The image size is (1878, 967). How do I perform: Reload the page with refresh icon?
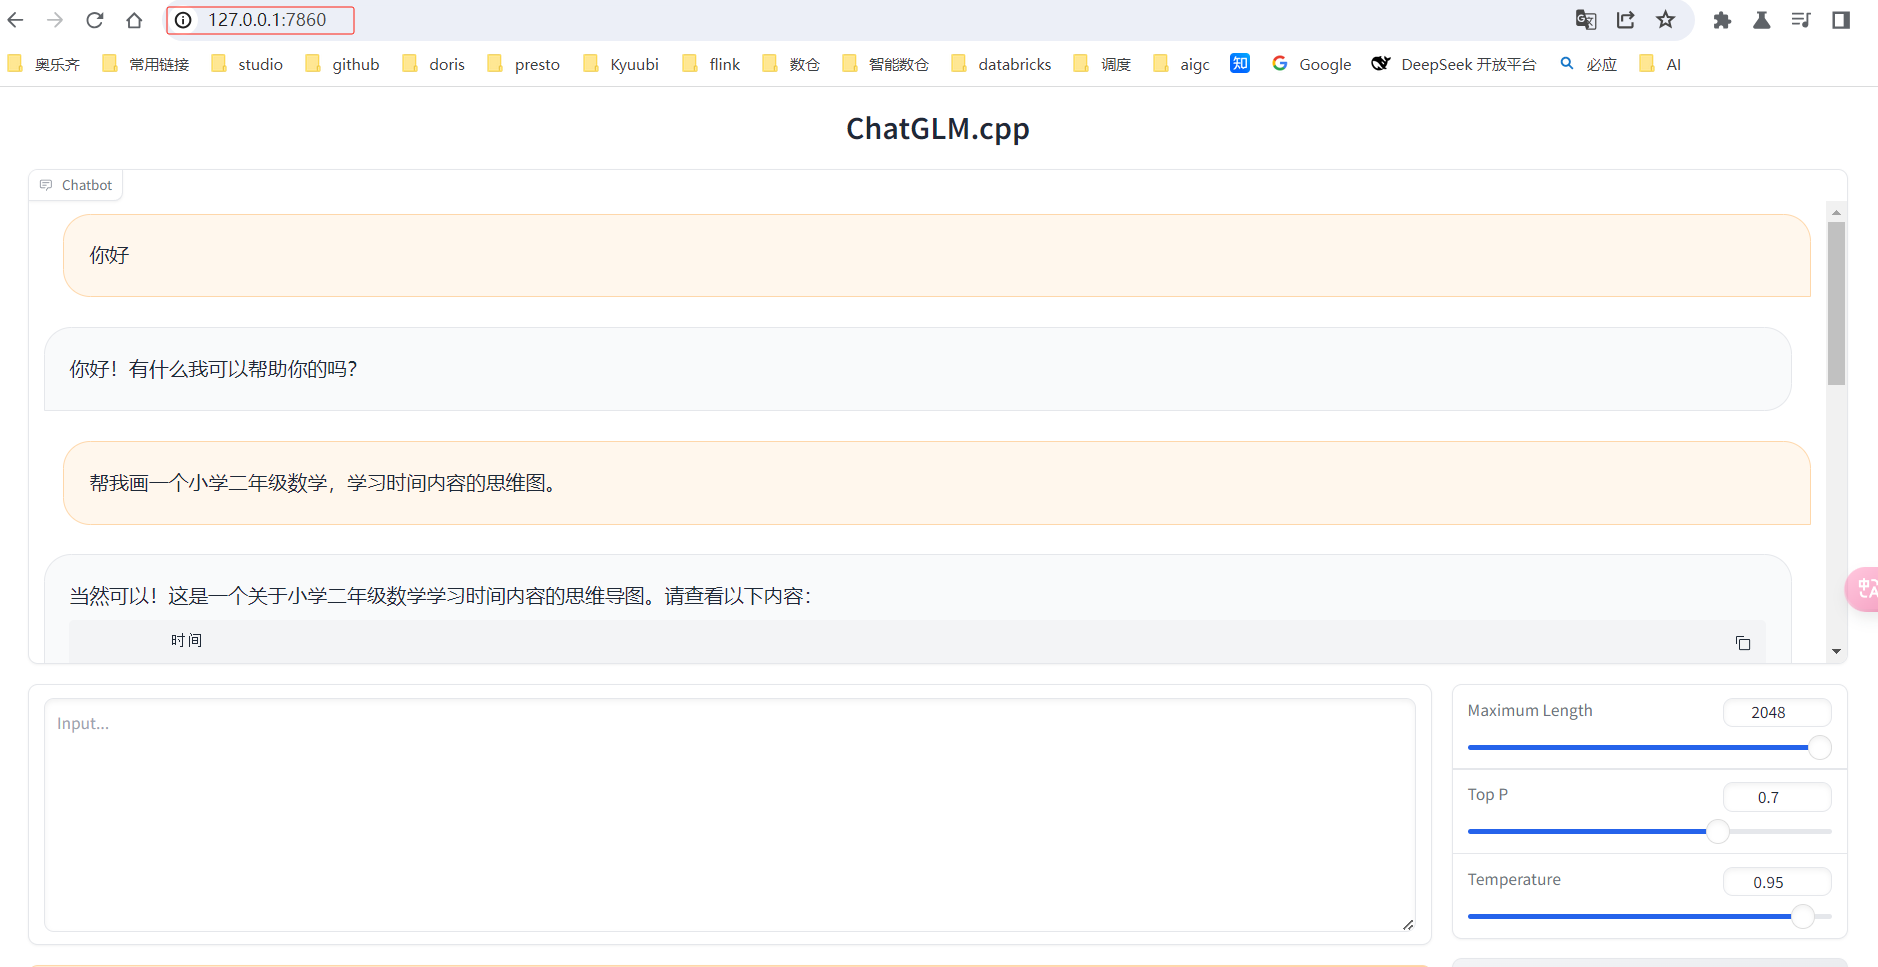(x=95, y=20)
